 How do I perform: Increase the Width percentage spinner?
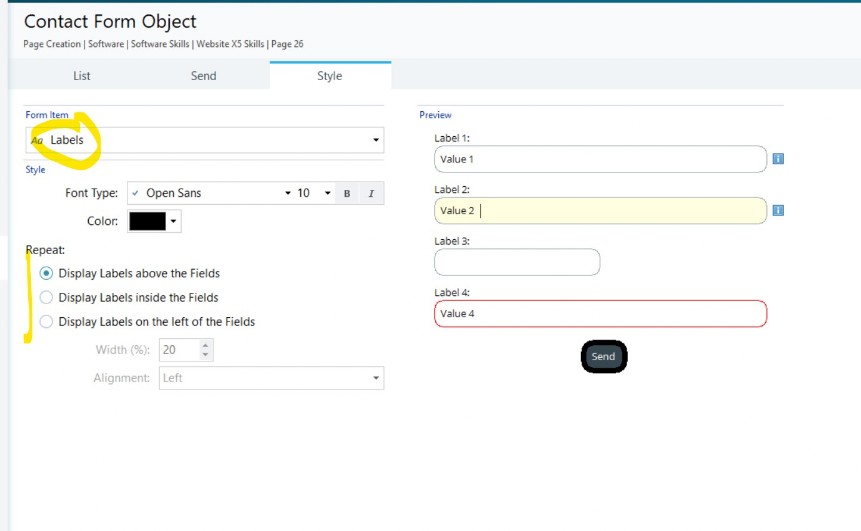[205, 345]
